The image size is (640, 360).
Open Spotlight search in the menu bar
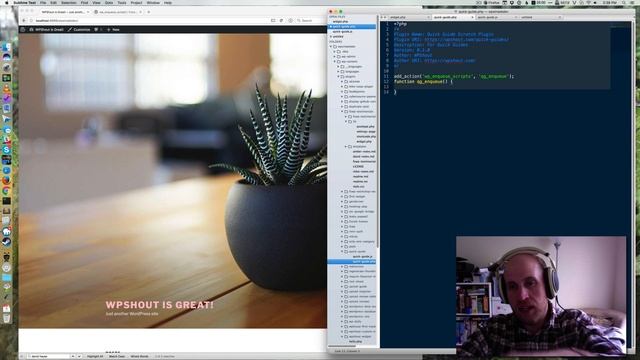[624, 2]
